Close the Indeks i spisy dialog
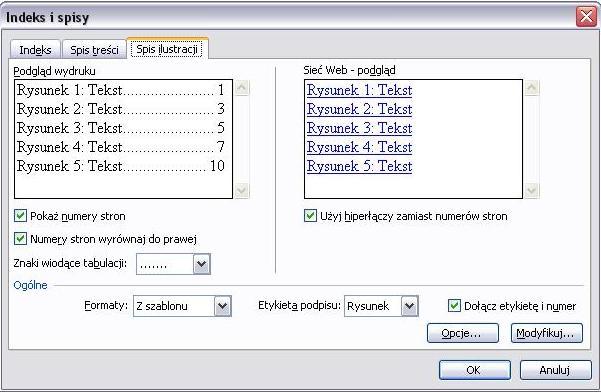This screenshot has width=601, height=392. pyautogui.click(x=586, y=17)
